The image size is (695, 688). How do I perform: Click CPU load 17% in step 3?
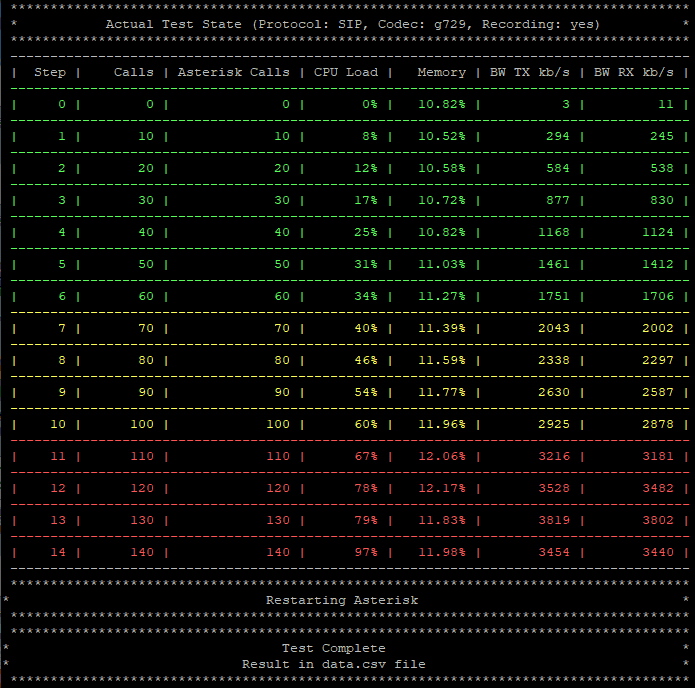coord(366,200)
